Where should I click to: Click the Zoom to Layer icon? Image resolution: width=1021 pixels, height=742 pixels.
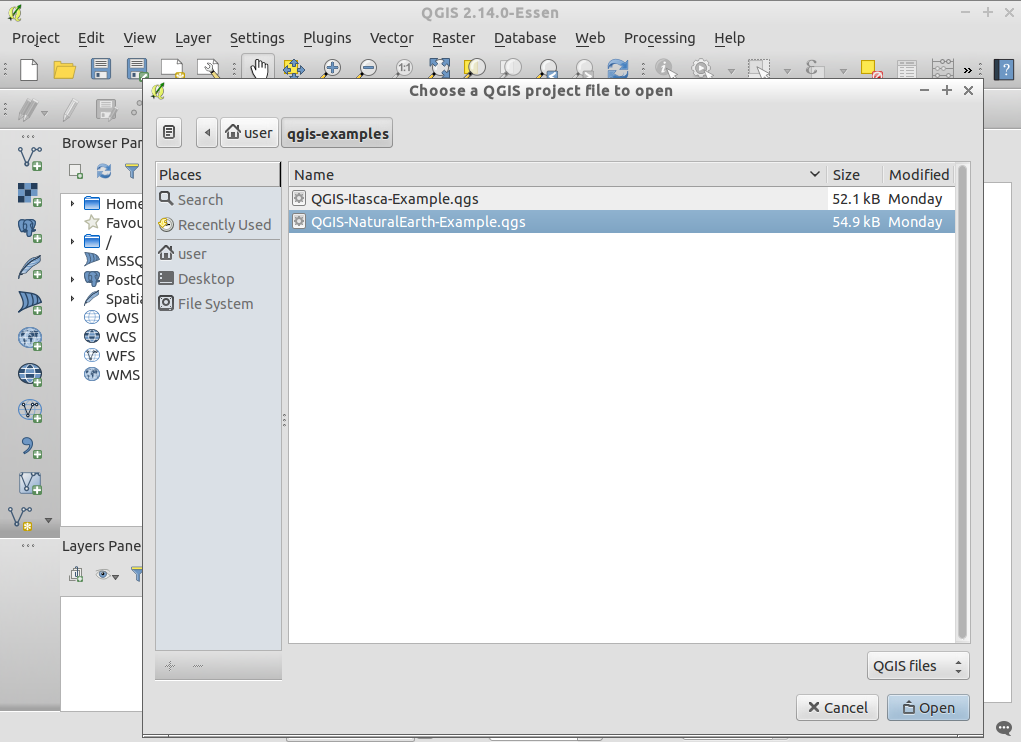tap(511, 68)
